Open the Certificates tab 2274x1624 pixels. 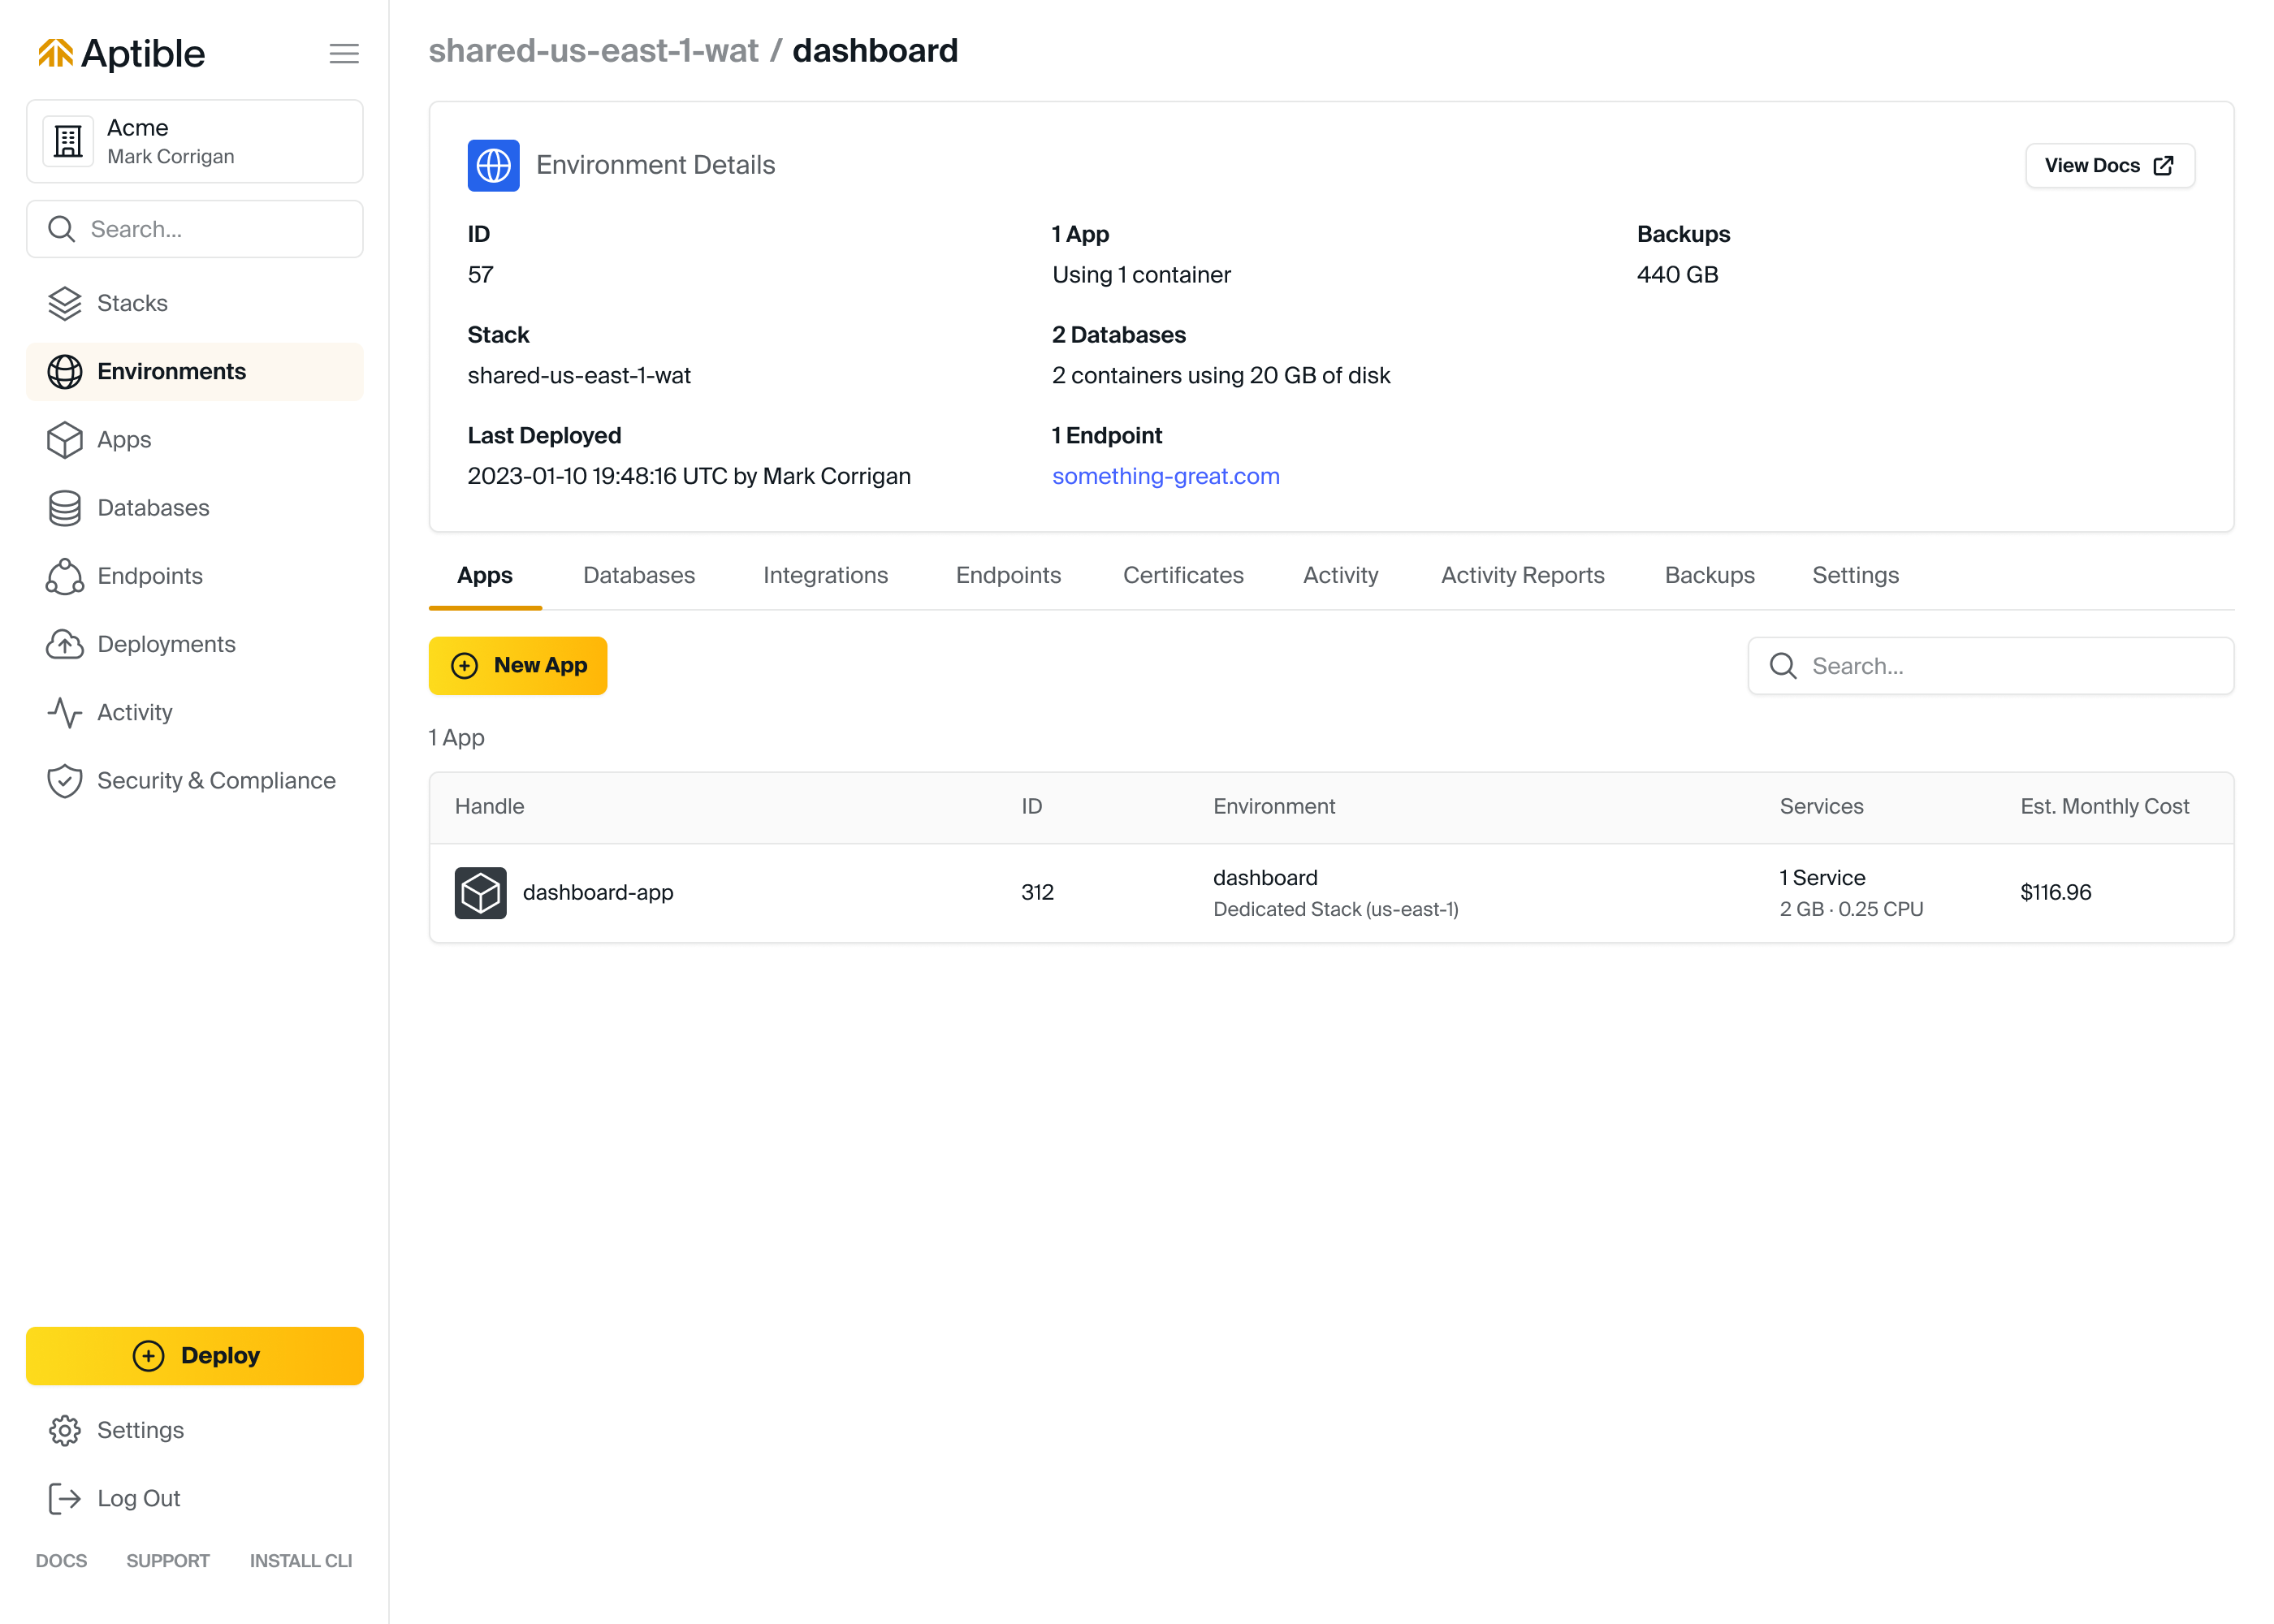[1182, 575]
